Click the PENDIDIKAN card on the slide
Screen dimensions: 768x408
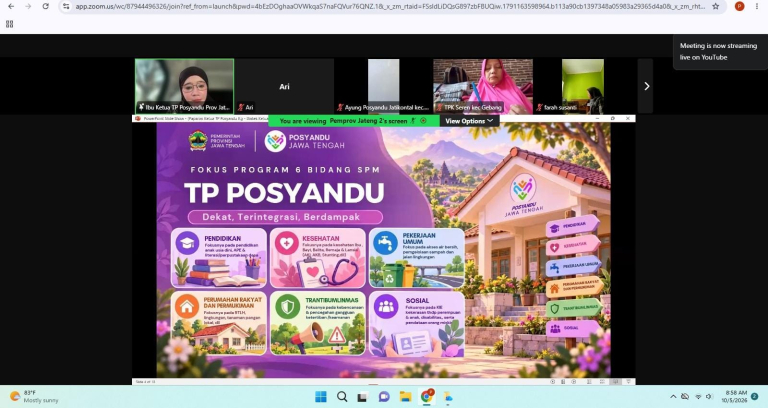click(219, 258)
